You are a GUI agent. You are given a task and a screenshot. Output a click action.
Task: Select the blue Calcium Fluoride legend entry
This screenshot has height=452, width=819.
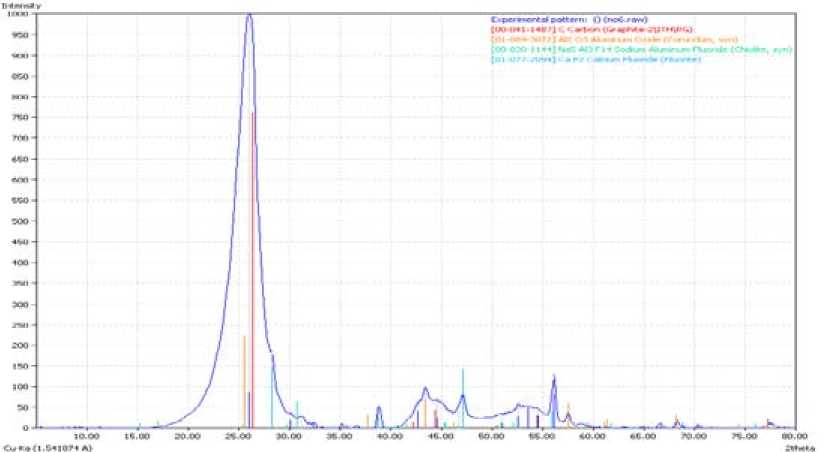click(x=595, y=60)
